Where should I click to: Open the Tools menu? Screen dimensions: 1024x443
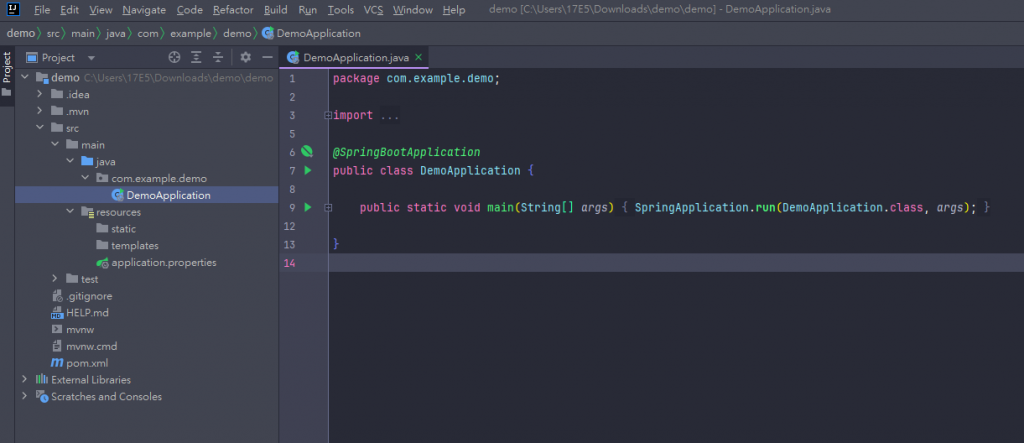(341, 10)
